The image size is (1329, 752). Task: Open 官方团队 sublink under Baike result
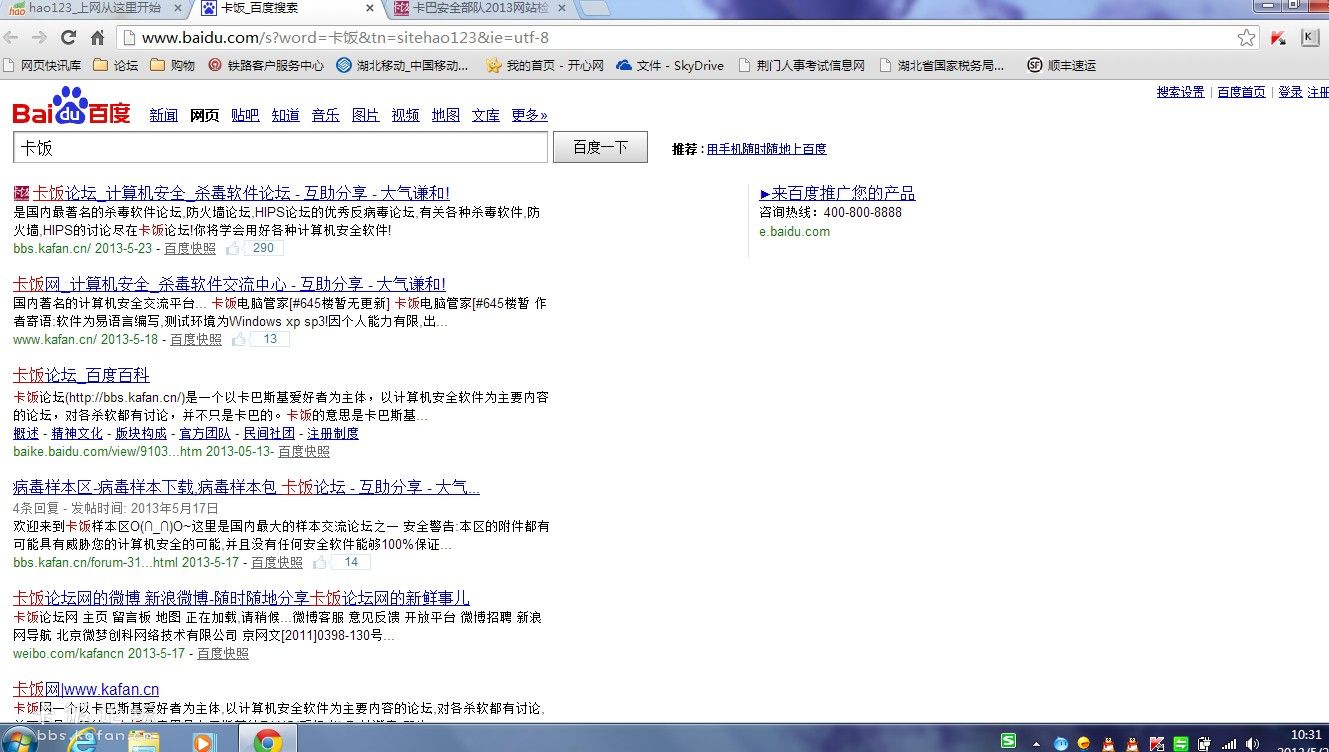click(x=205, y=433)
